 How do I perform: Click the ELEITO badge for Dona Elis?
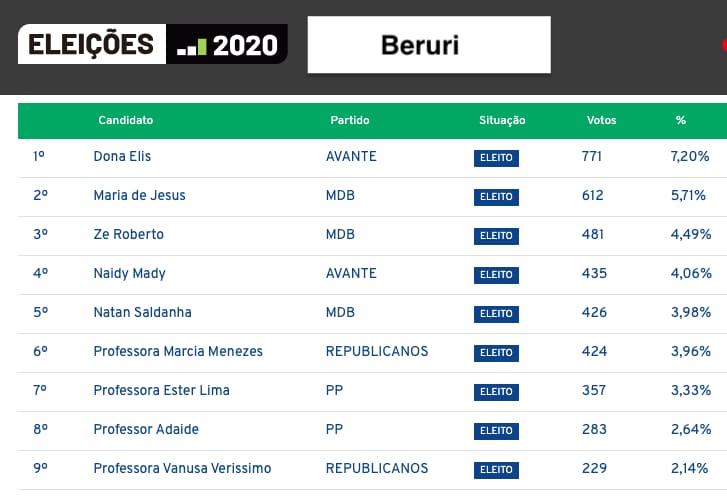(496, 157)
